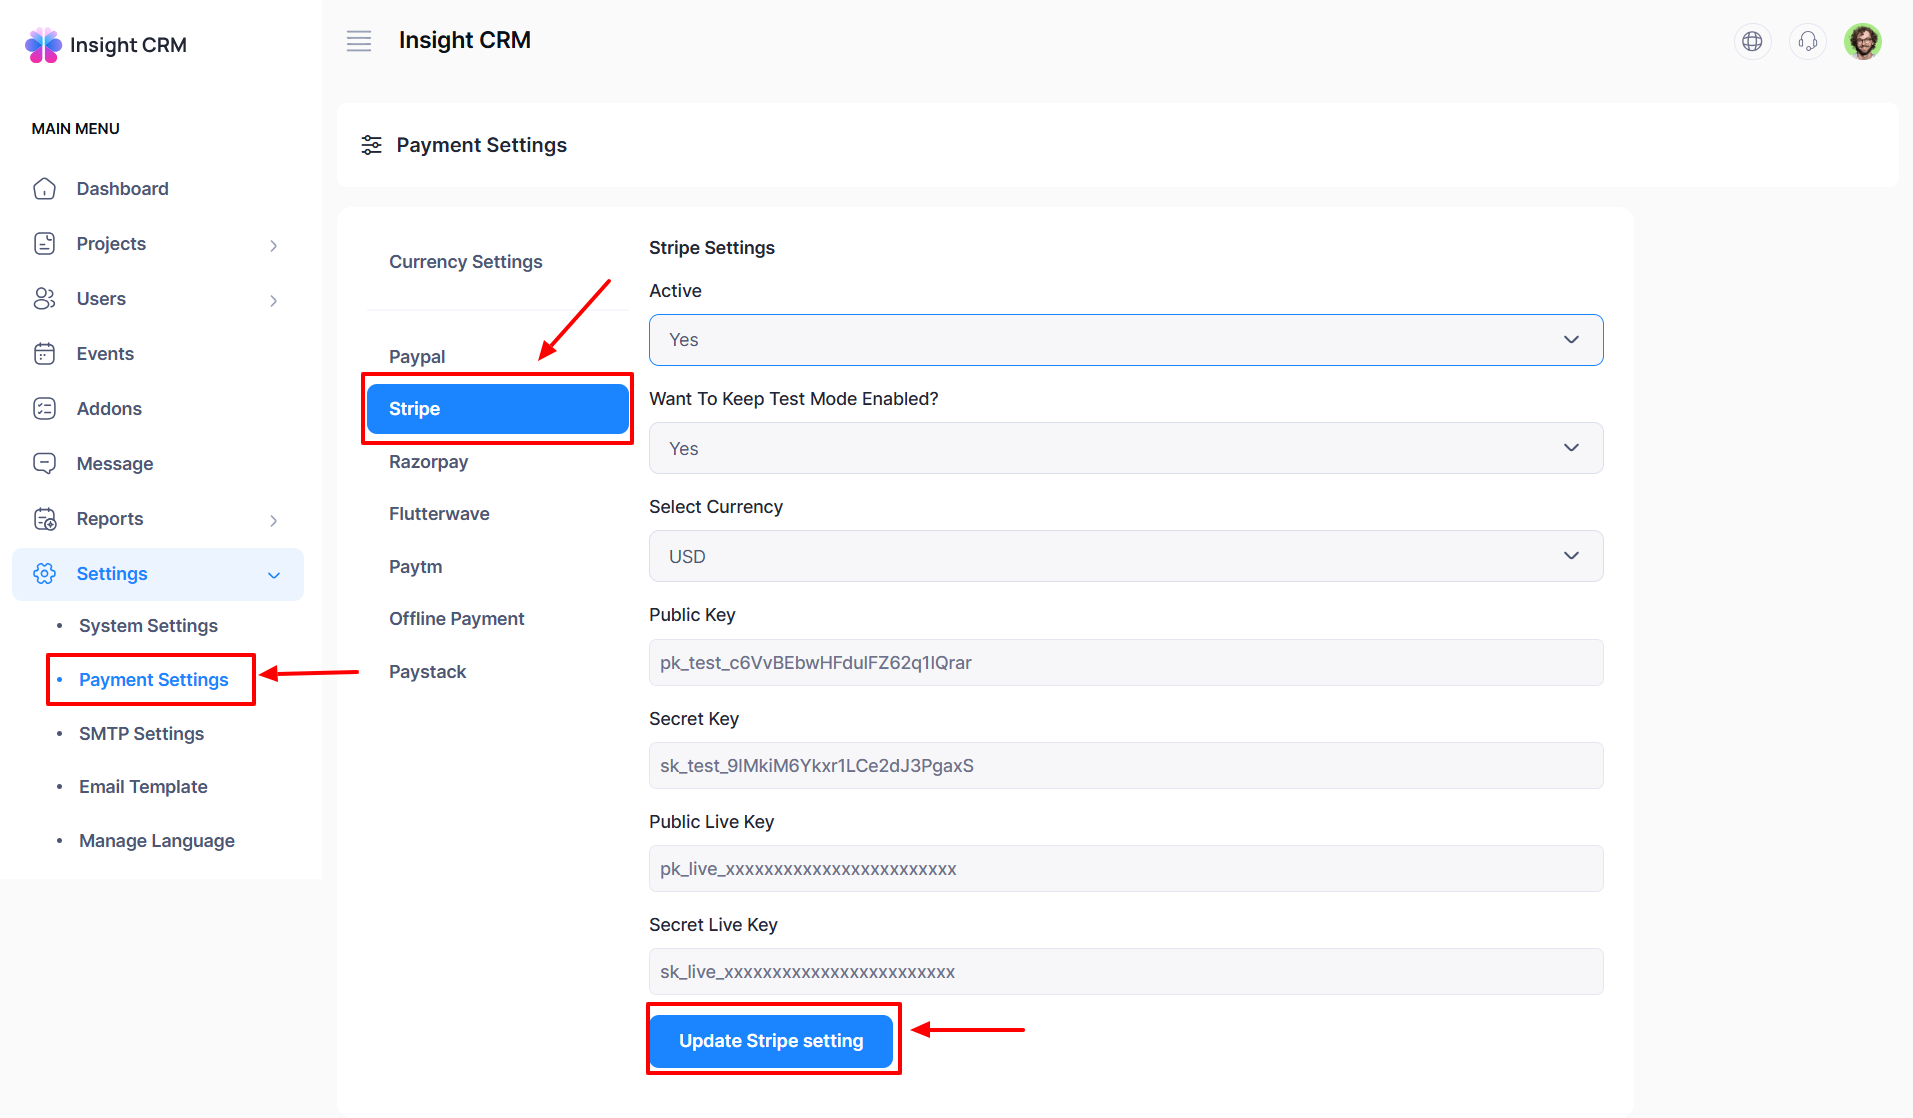The width and height of the screenshot is (1913, 1118).
Task: Expand the Projects menu chevron
Action: tap(273, 245)
